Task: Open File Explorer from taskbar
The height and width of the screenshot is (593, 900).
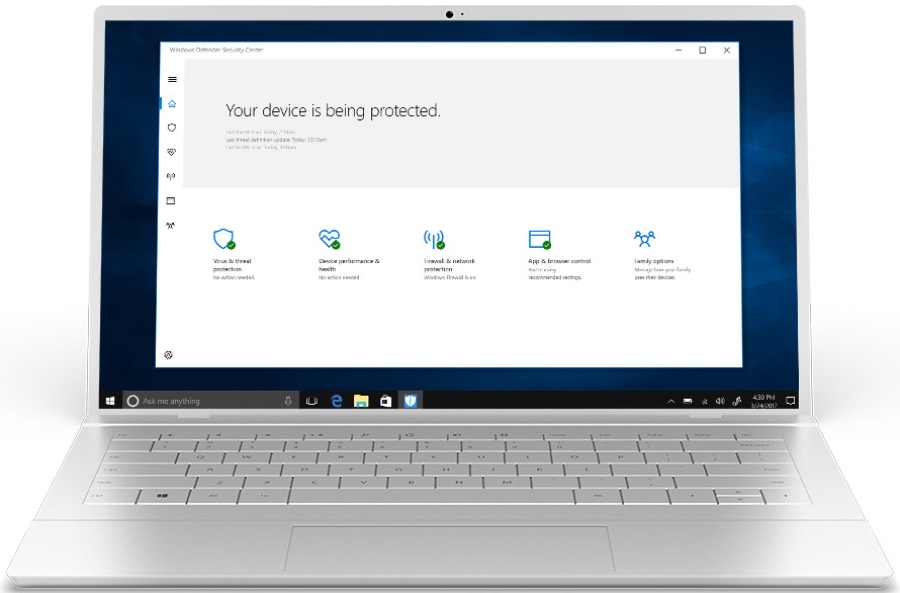Action: [x=361, y=401]
